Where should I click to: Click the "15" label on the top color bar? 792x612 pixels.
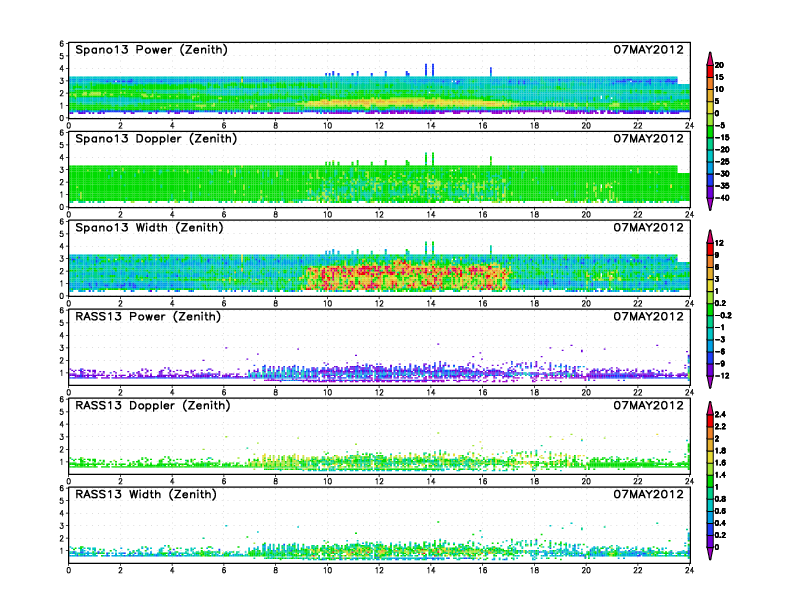[x=719, y=77]
